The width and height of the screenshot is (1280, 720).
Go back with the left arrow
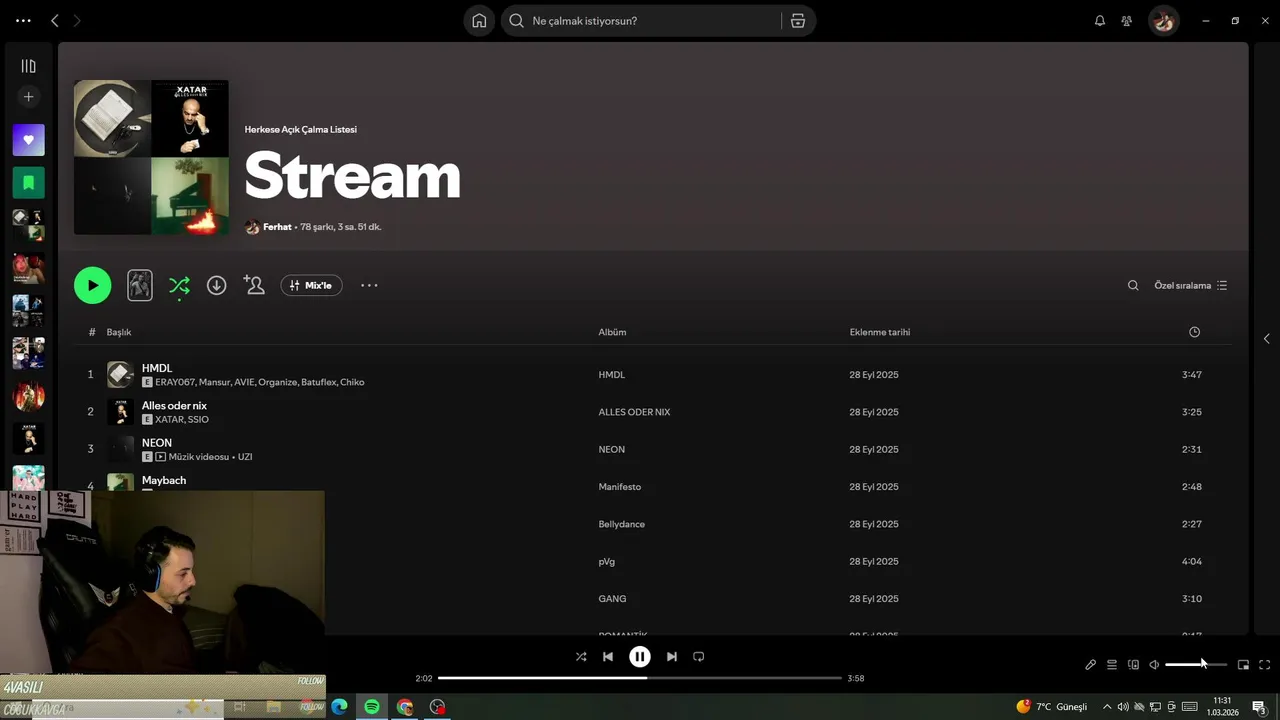(55, 20)
